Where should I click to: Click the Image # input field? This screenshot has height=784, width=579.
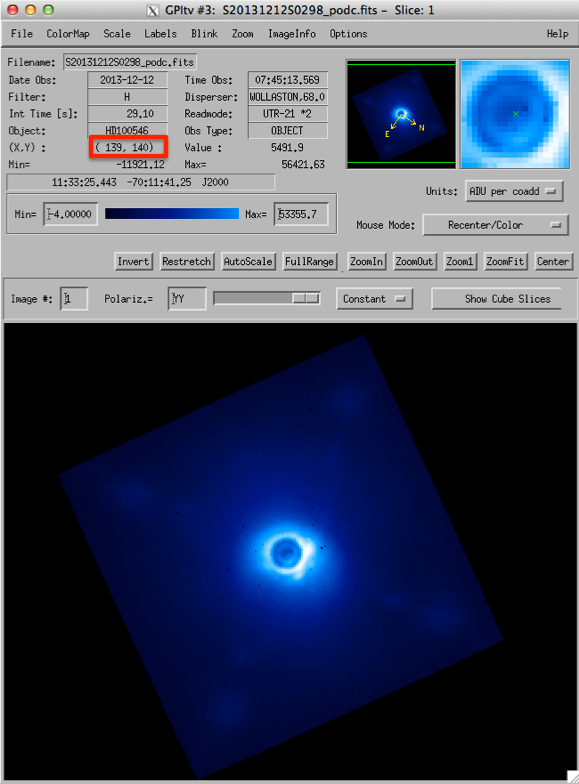[x=74, y=299]
